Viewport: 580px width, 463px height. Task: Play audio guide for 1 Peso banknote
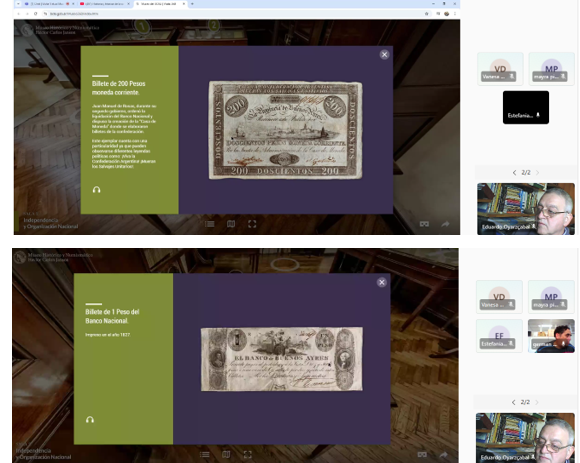(x=90, y=420)
